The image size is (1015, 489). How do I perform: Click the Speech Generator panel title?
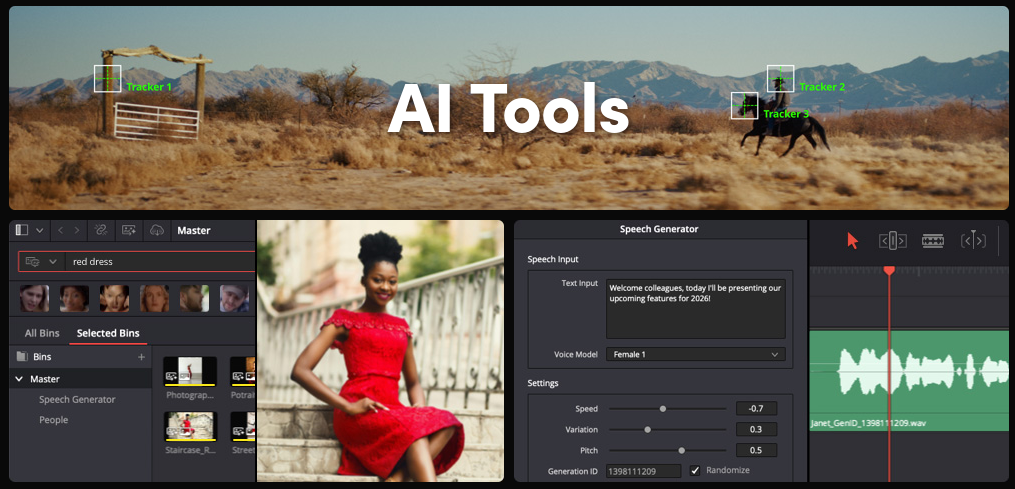point(659,229)
